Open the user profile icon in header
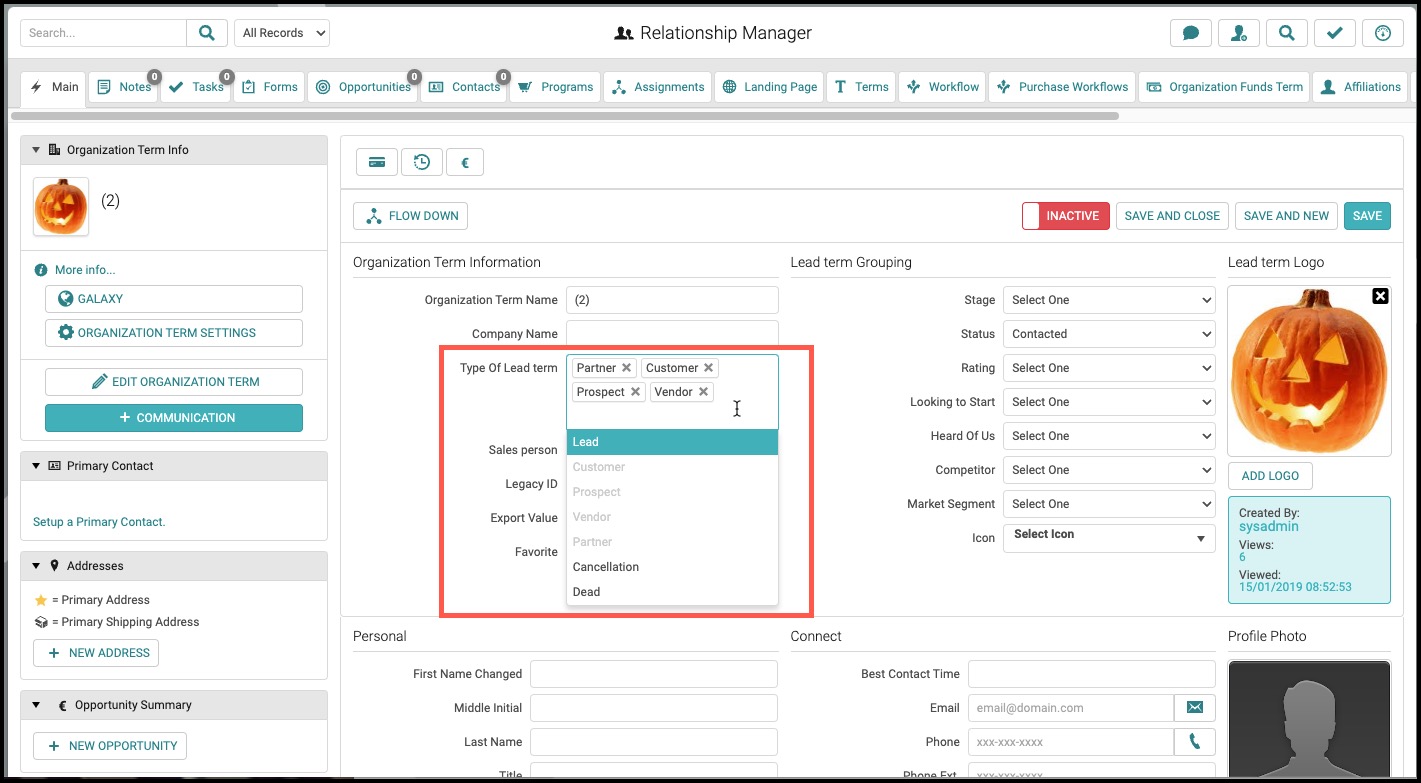 click(x=1239, y=33)
